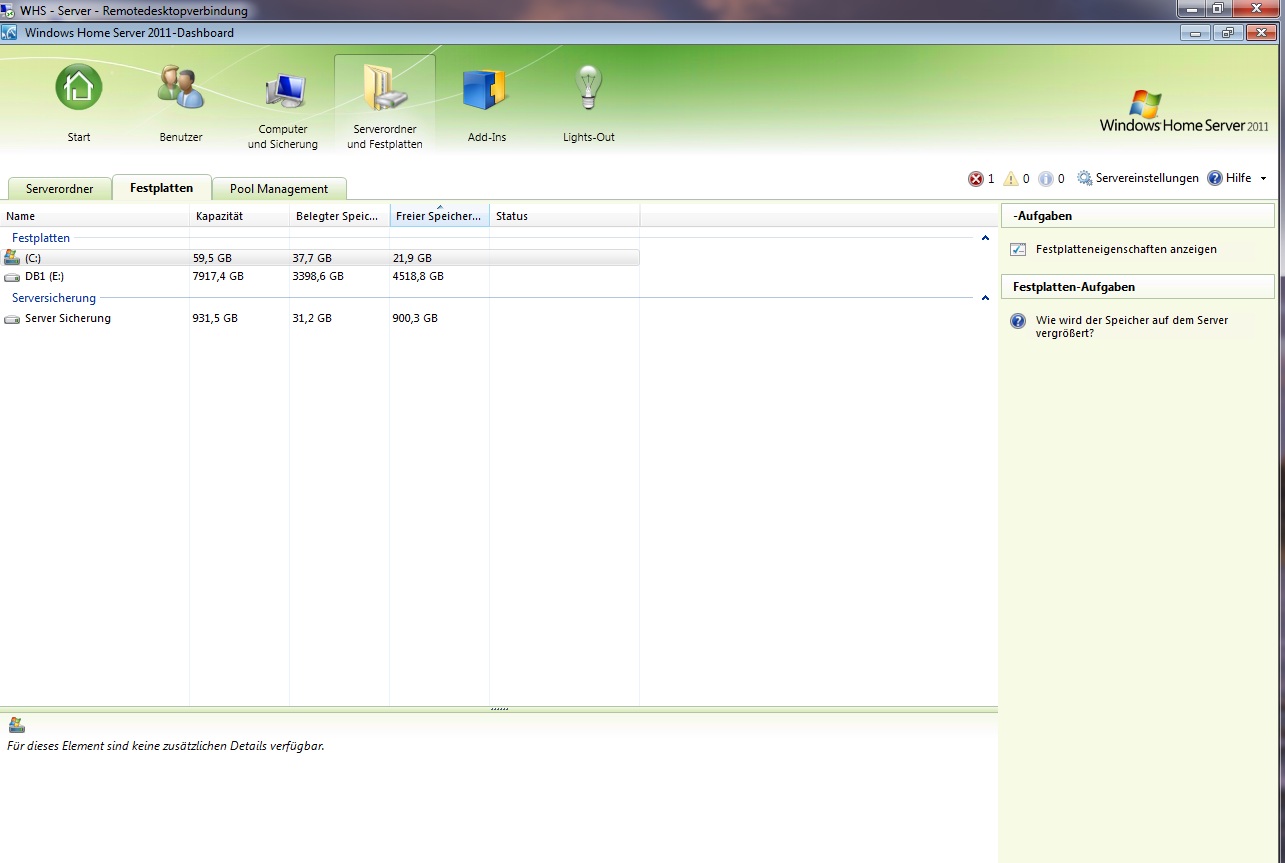Click the Festplatten-Aufgaben panel header

tap(1138, 287)
